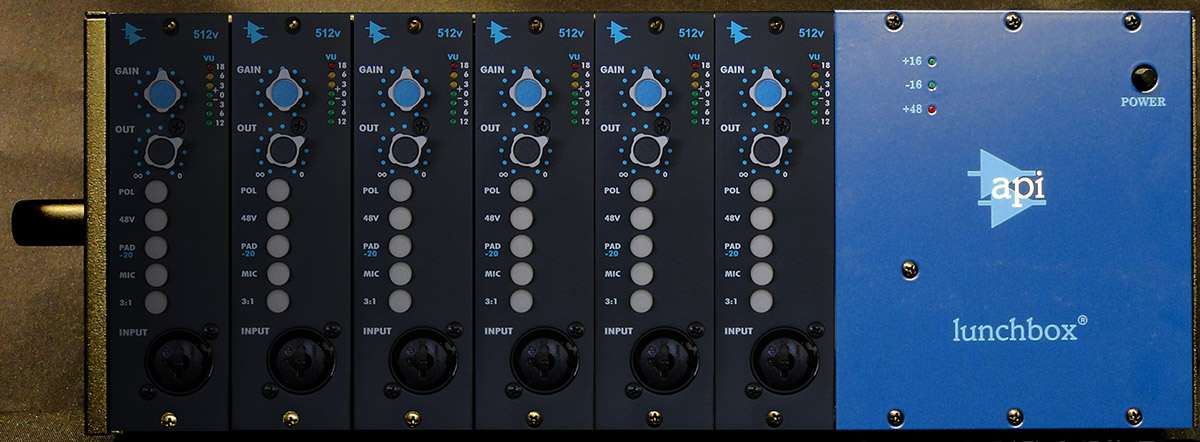
Task: Click the API logo on fourth 512v module
Action: (497, 32)
